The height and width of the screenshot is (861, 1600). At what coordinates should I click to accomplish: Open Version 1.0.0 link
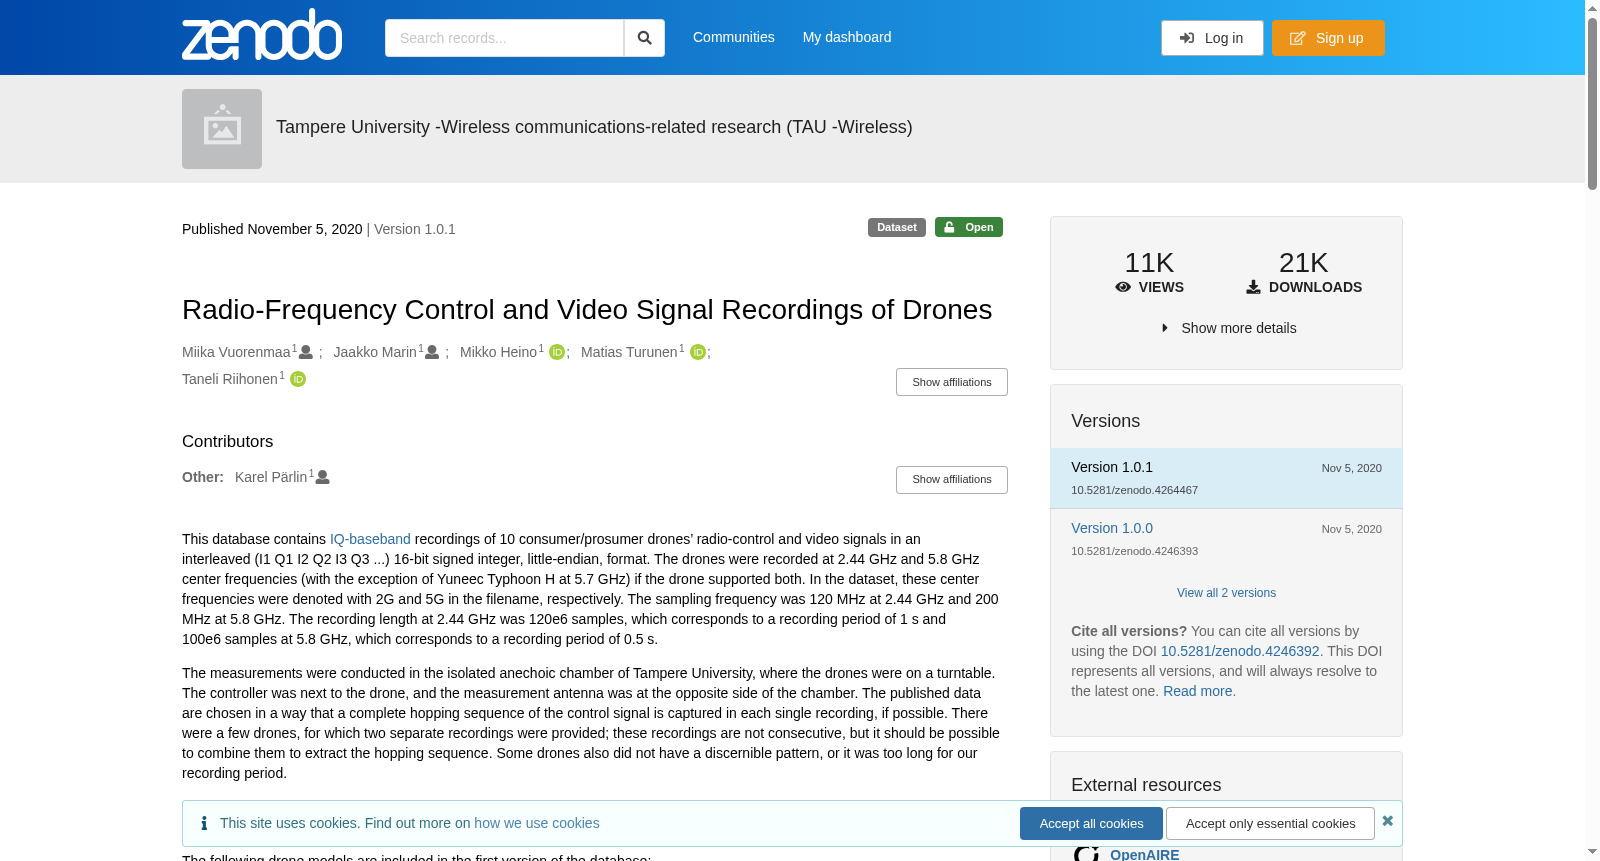(1112, 528)
